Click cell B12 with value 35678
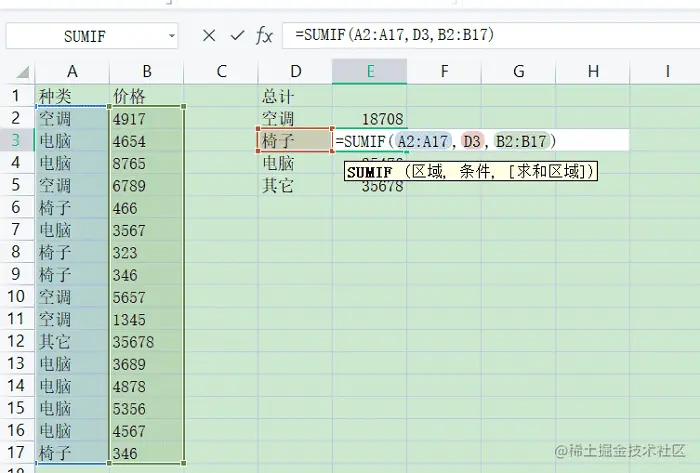The image size is (700, 473). tap(146, 341)
